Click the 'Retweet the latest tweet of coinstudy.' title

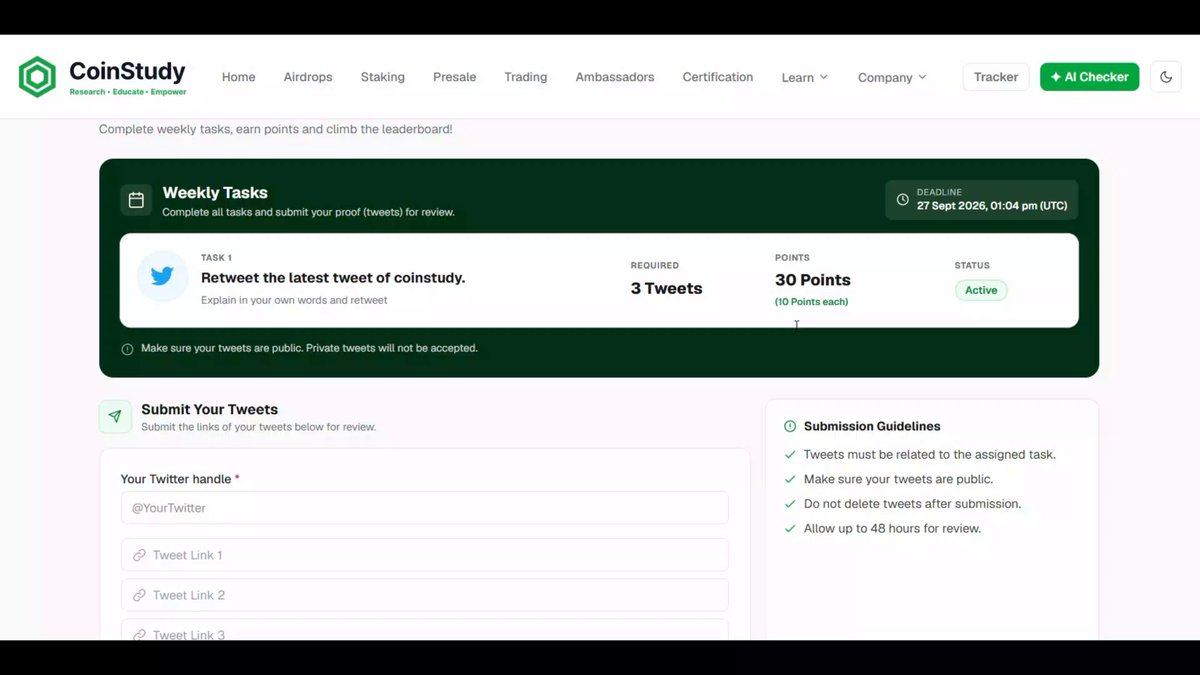(333, 278)
